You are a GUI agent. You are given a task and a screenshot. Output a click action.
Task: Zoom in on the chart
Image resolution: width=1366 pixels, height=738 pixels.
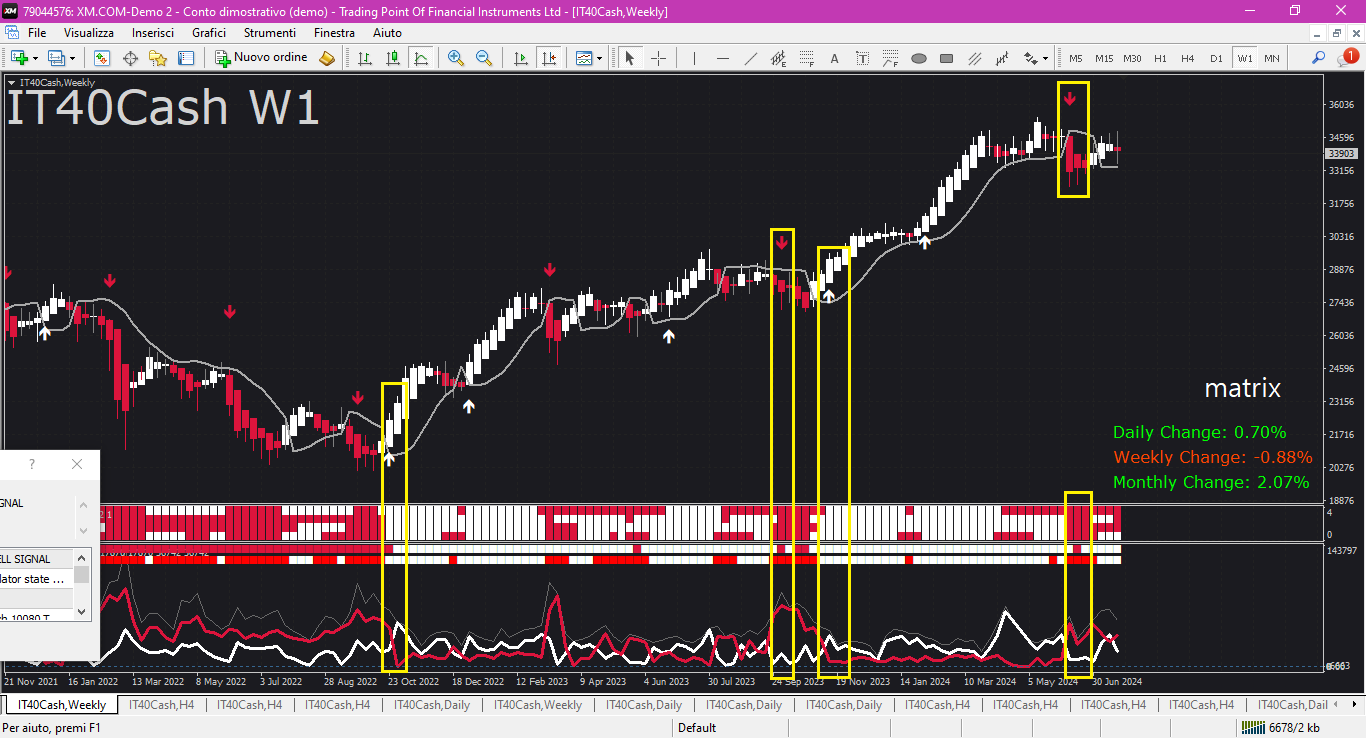pyautogui.click(x=456, y=58)
